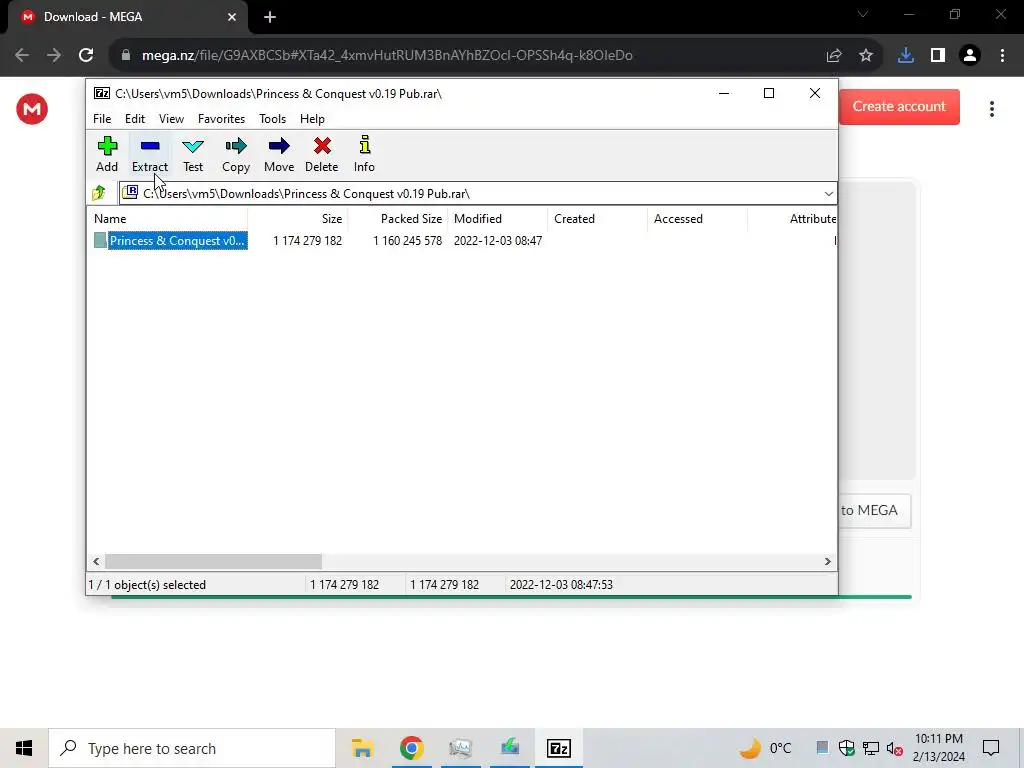The height and width of the screenshot is (768, 1024).
Task: Open a new Chrome tab
Action: click(x=270, y=17)
